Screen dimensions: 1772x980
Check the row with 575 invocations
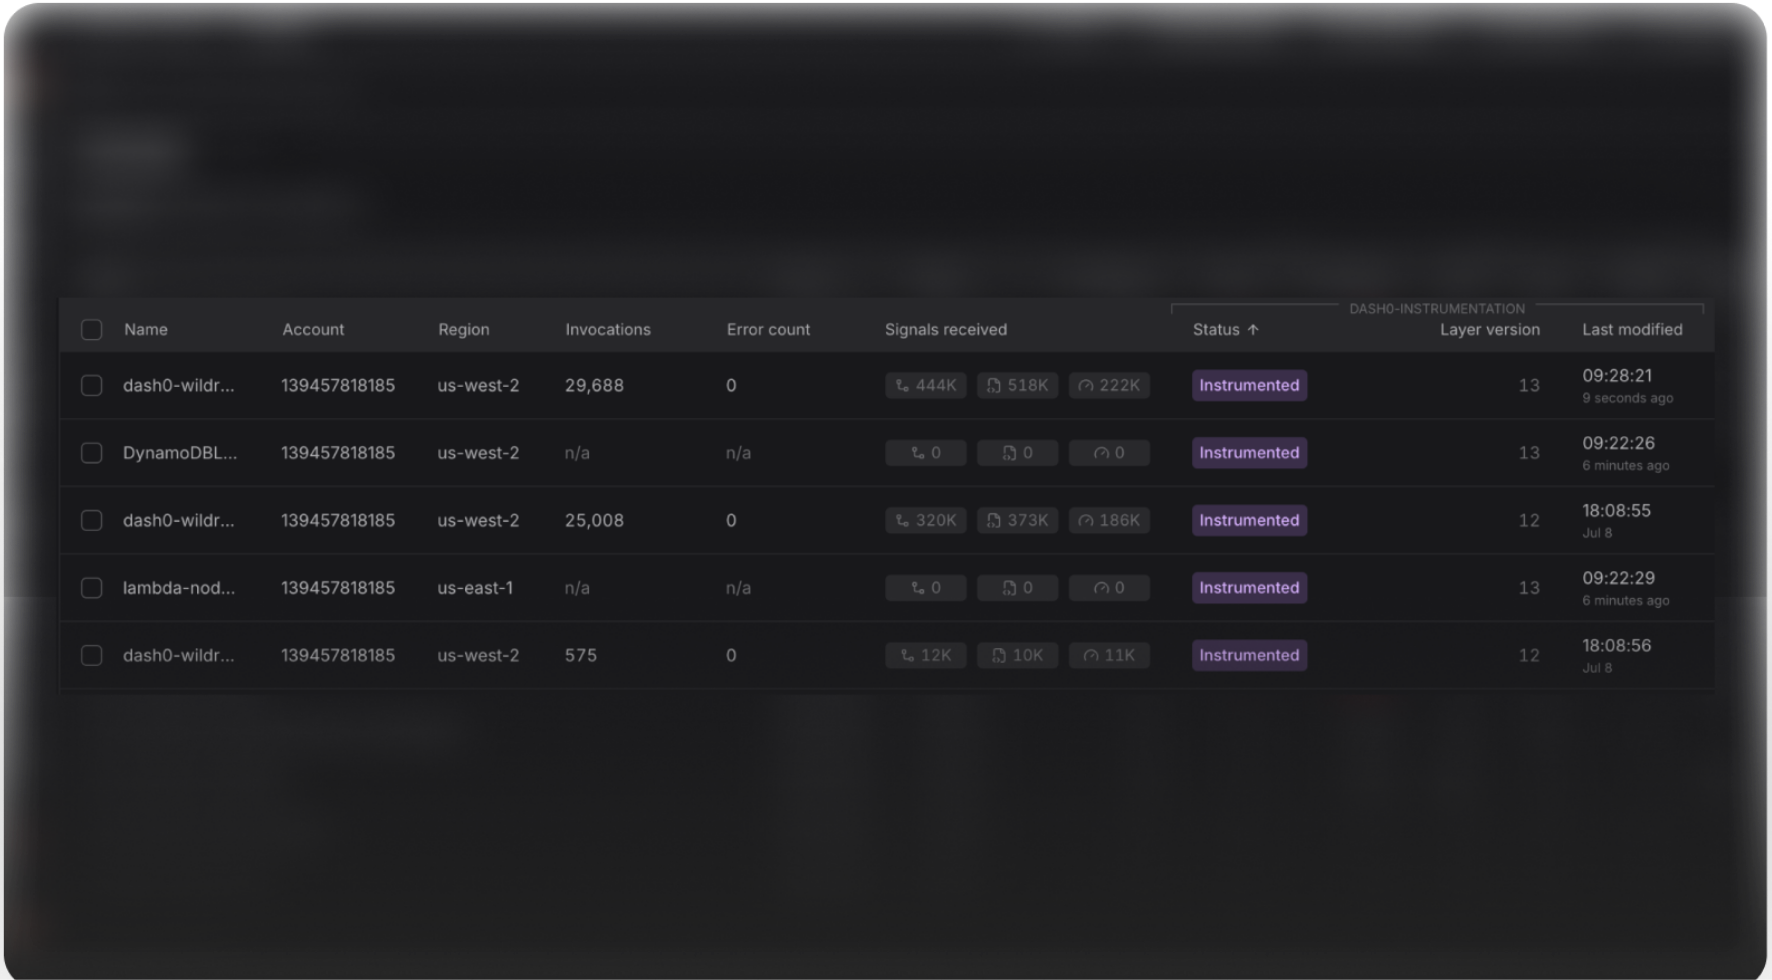[91, 656]
